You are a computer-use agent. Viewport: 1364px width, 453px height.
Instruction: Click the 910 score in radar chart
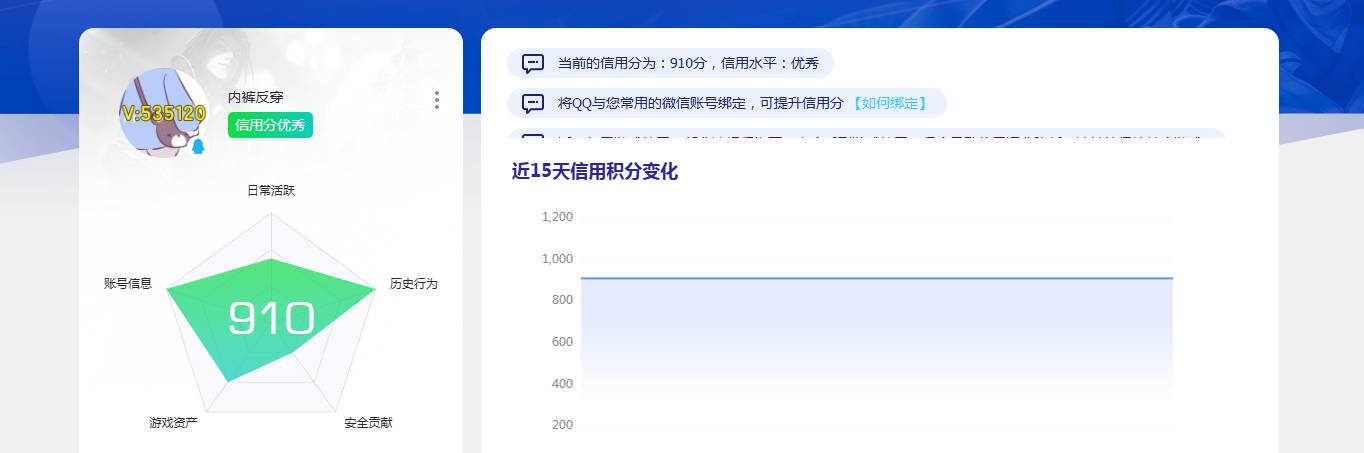271,318
